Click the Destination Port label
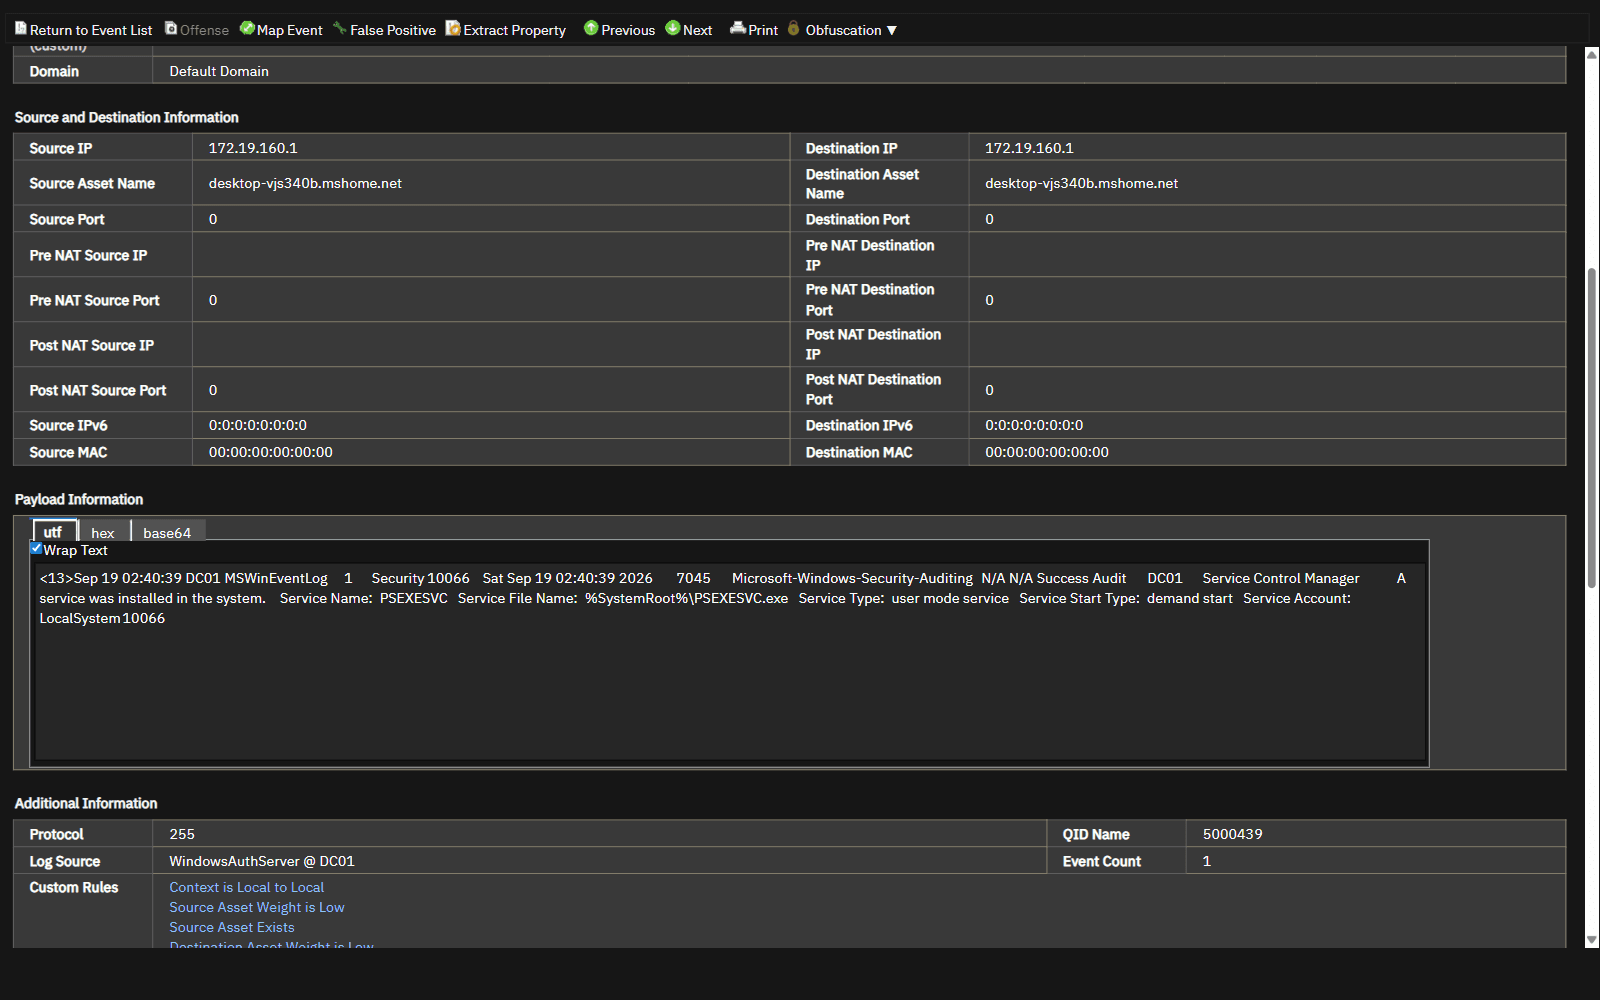Image resolution: width=1600 pixels, height=1000 pixels. [858, 219]
